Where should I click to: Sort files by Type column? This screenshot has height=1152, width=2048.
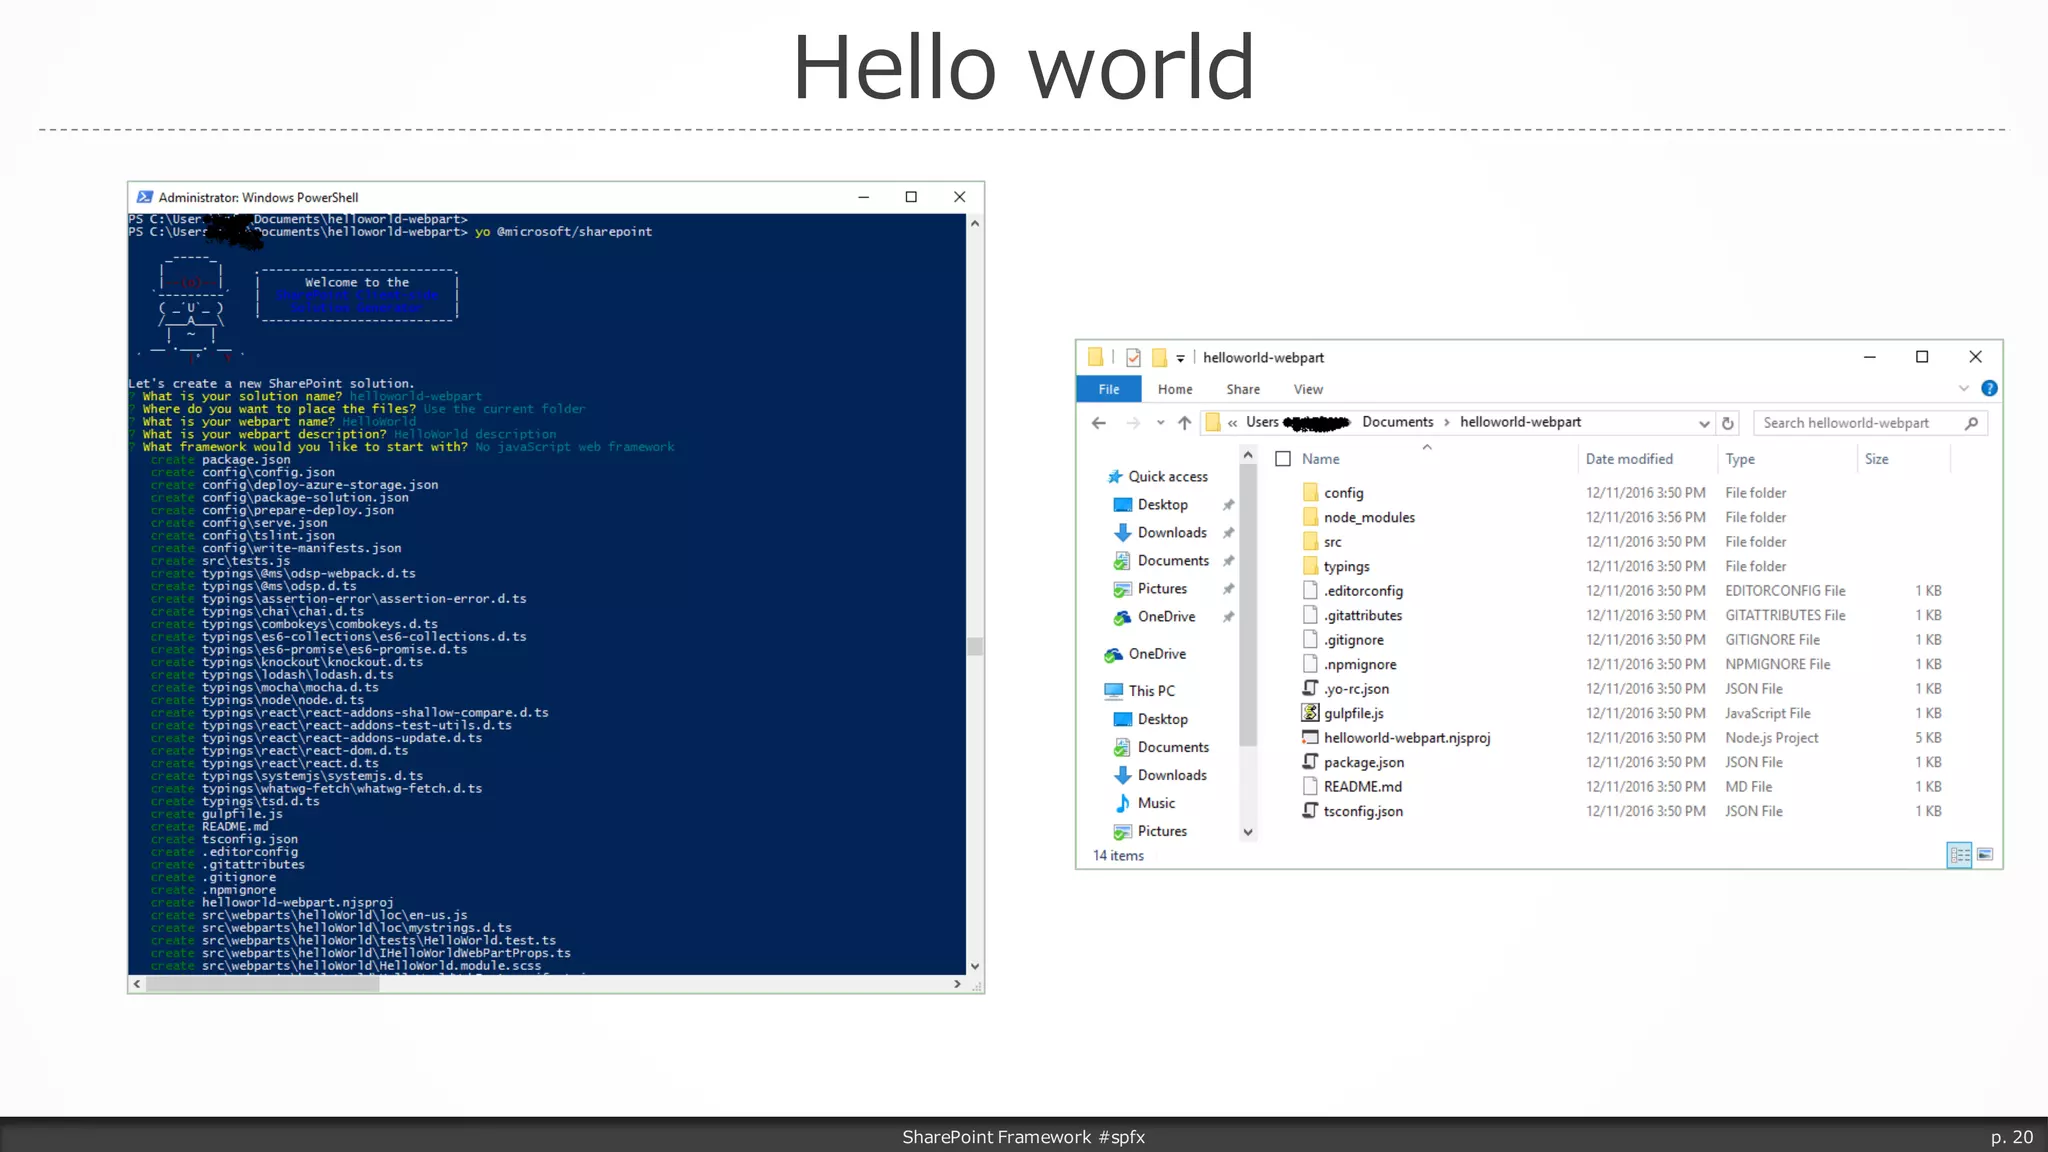pos(1740,459)
